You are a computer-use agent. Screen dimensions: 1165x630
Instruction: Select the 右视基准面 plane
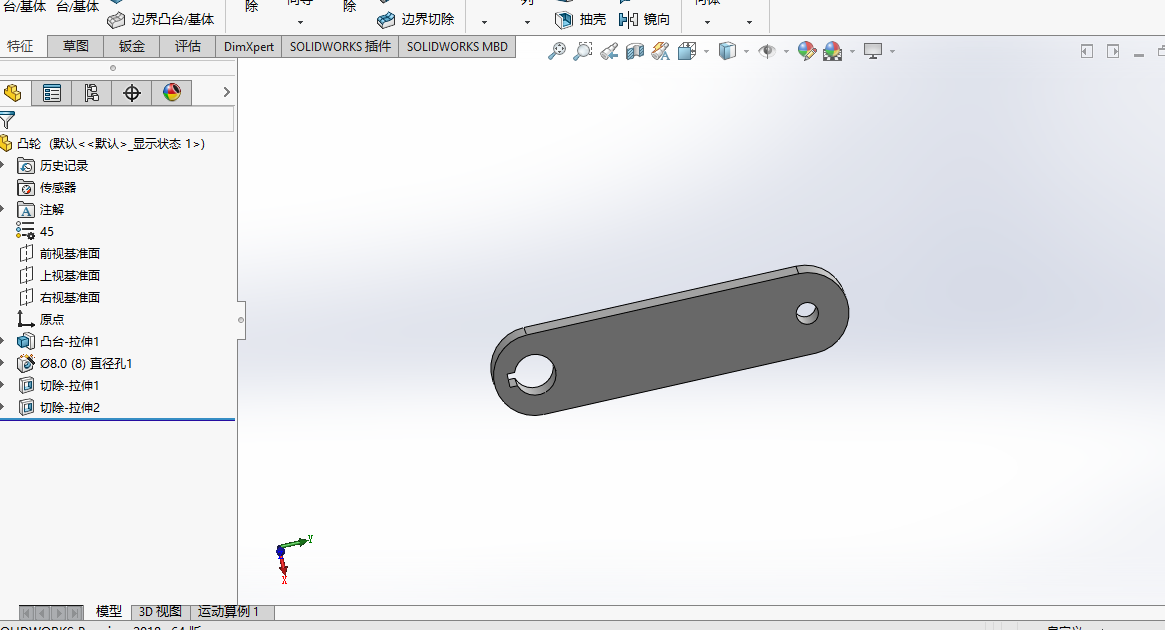[59, 297]
